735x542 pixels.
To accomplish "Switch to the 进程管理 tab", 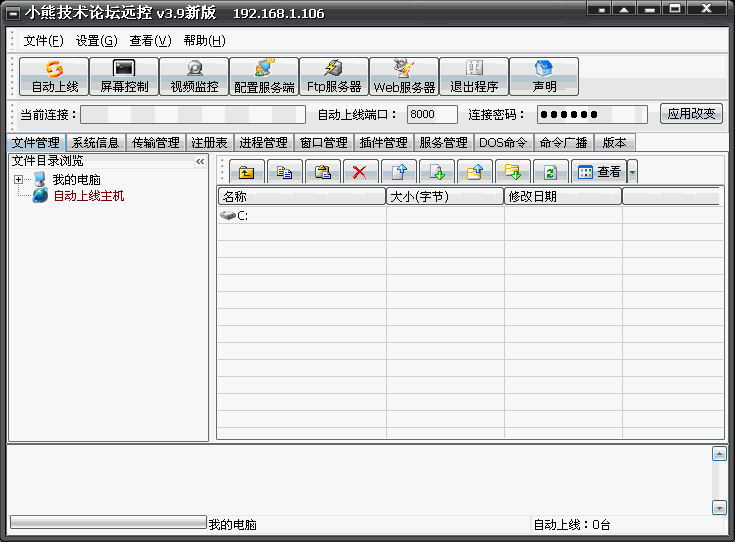I will pyautogui.click(x=264, y=143).
